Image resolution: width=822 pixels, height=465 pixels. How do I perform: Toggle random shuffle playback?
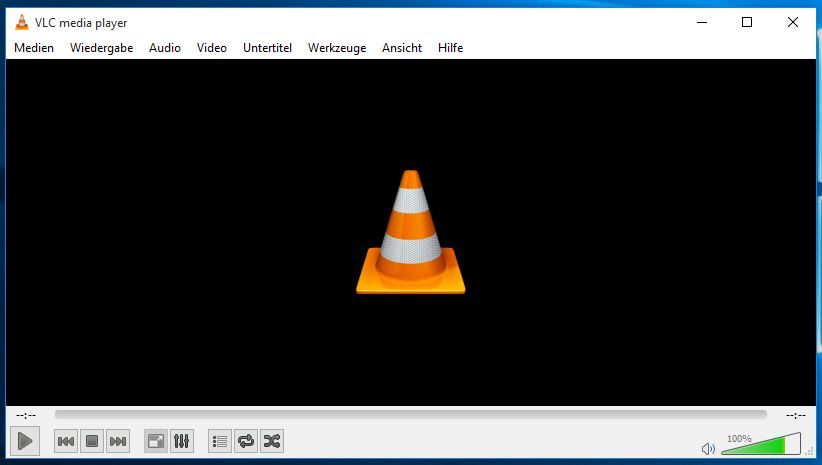[x=272, y=441]
